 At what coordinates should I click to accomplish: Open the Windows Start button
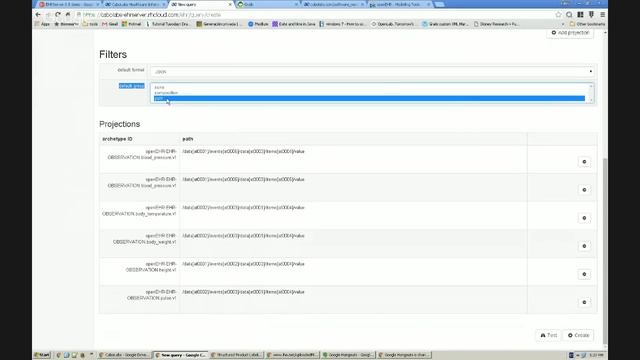click(42, 355)
